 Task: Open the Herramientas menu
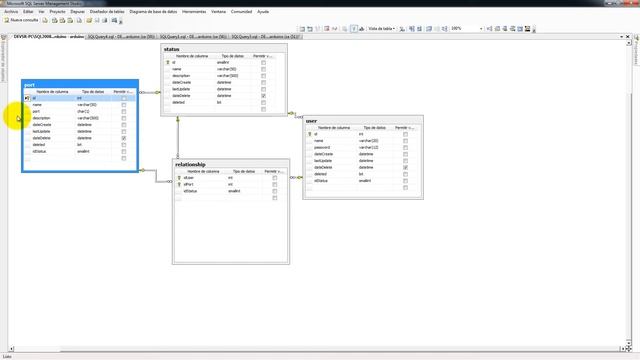[x=194, y=12]
